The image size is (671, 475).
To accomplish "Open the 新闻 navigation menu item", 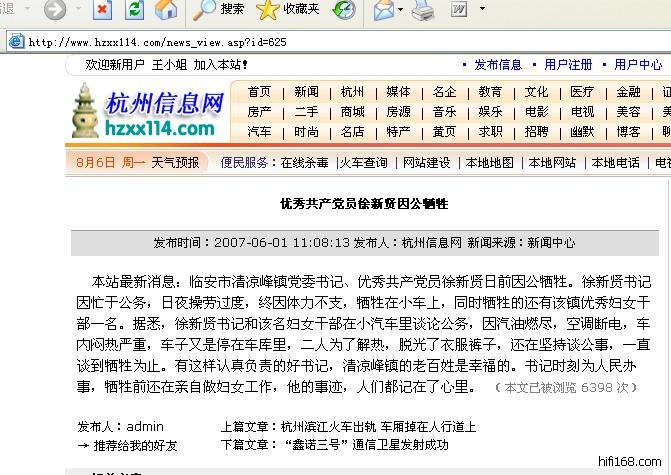I will point(307,92).
